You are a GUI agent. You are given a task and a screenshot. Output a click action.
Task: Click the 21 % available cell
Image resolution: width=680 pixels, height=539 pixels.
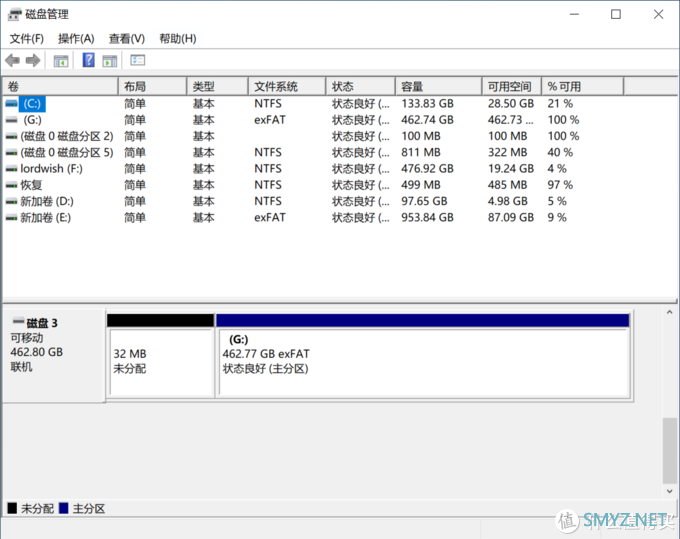[560, 104]
